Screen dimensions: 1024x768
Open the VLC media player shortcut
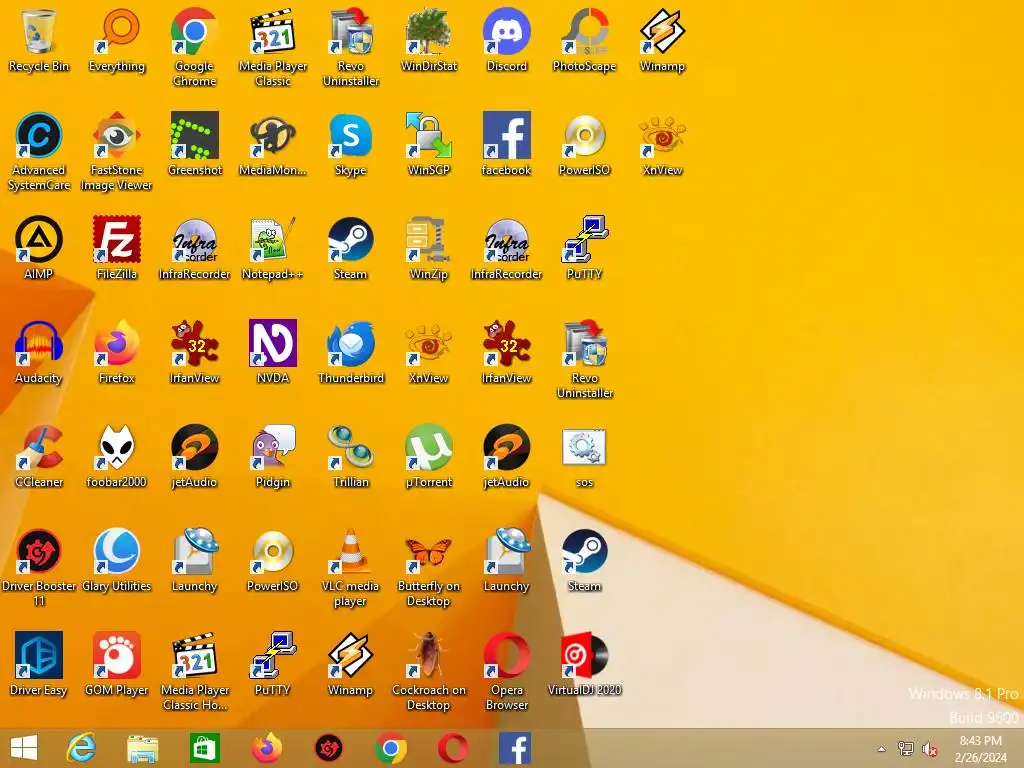[x=351, y=568]
